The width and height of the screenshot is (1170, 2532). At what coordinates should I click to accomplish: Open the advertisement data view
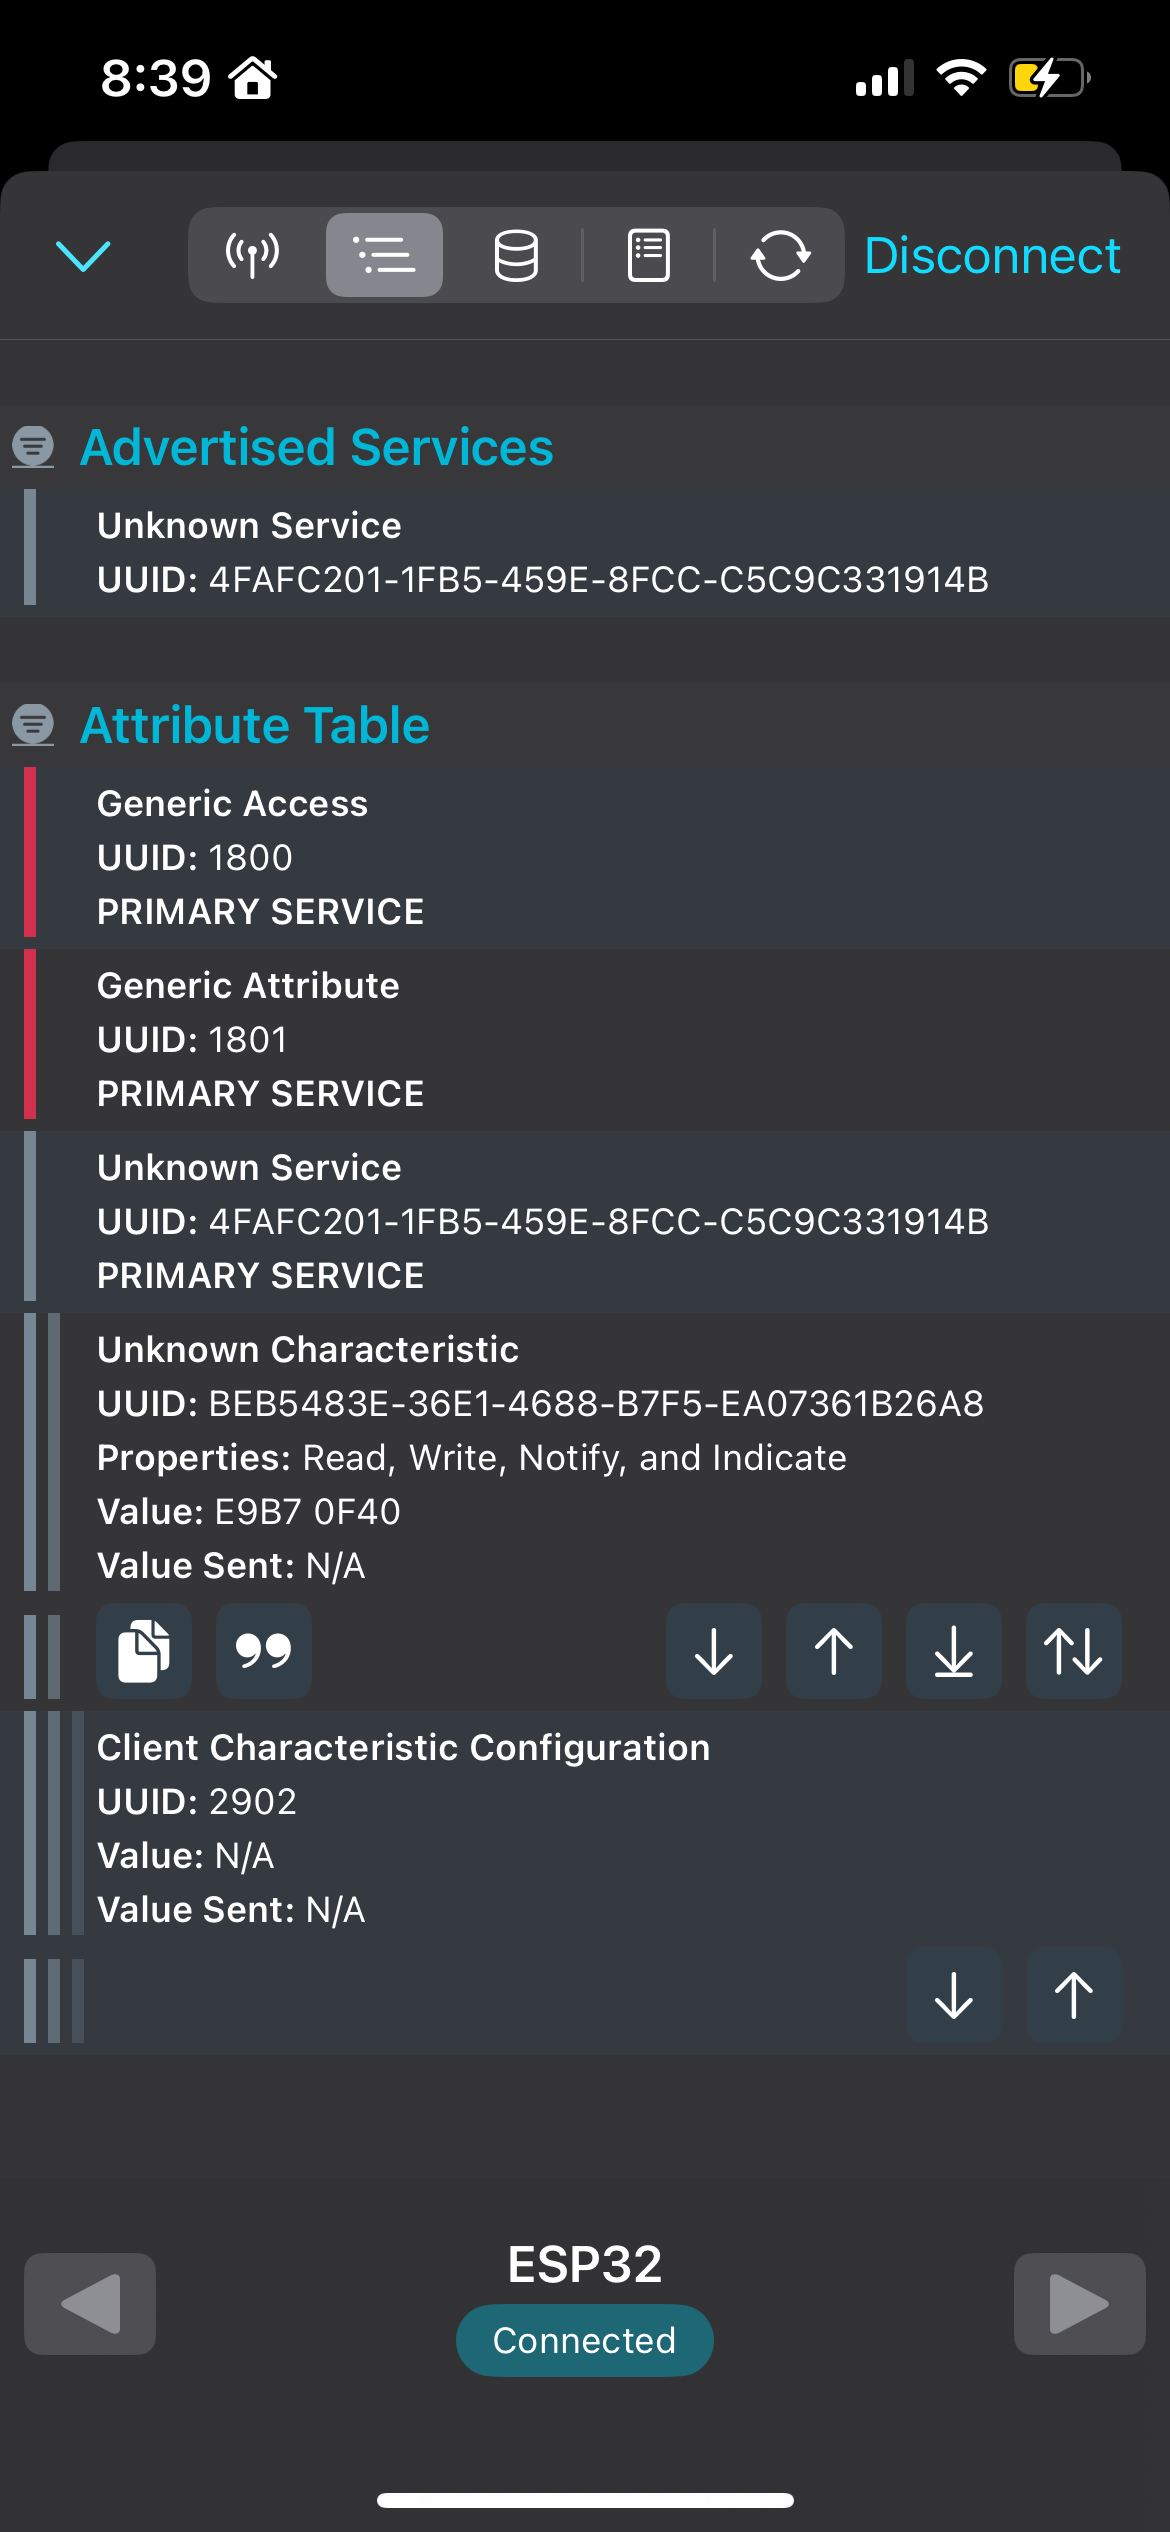[251, 255]
